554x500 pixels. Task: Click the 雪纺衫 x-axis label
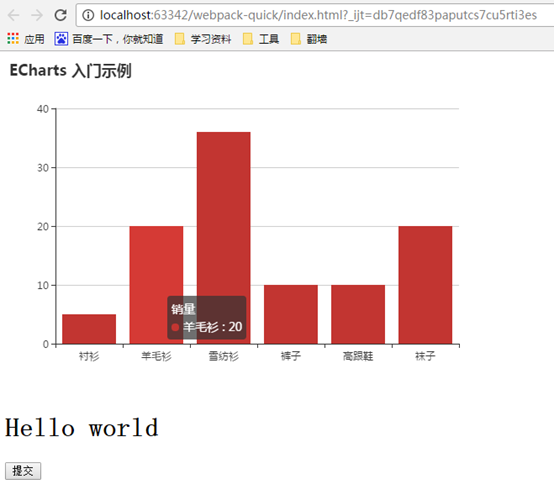tap(224, 356)
